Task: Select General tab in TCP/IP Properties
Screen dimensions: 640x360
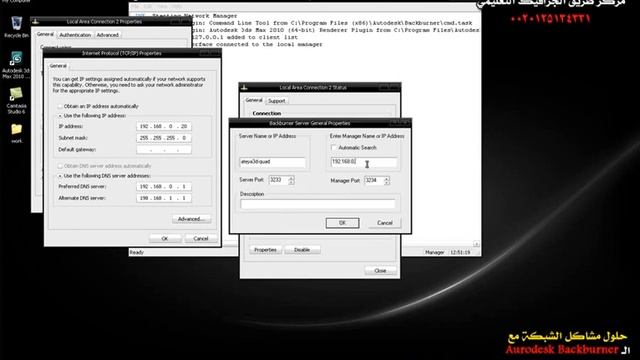Action: click(x=58, y=66)
